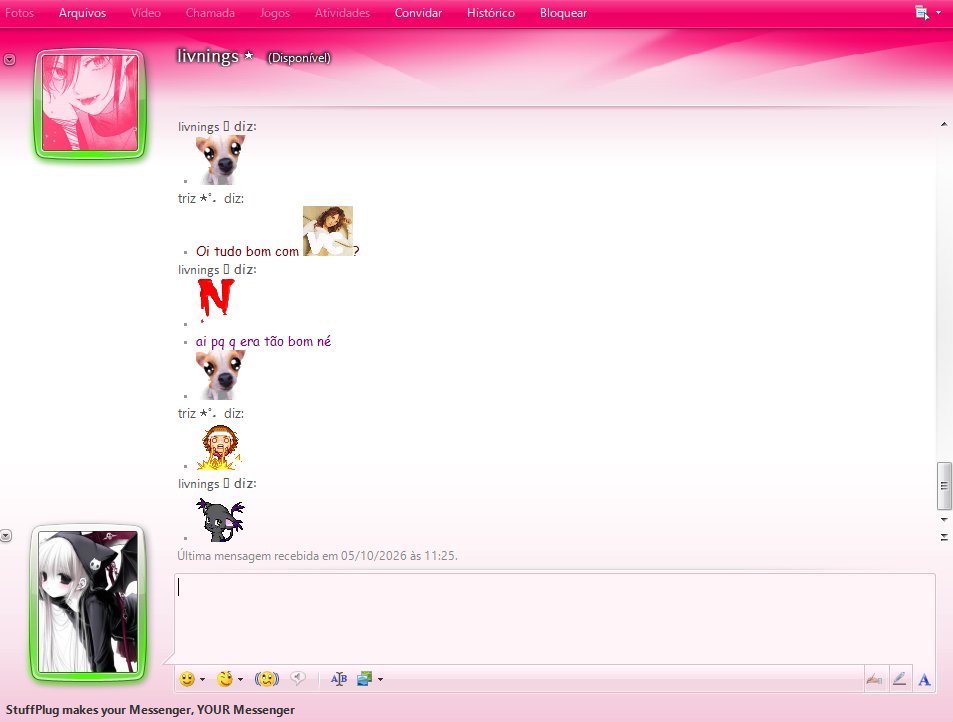Image resolution: width=953 pixels, height=722 pixels.
Task: Expand the emoticon picker dropdown arrow
Action: pyautogui.click(x=202, y=679)
